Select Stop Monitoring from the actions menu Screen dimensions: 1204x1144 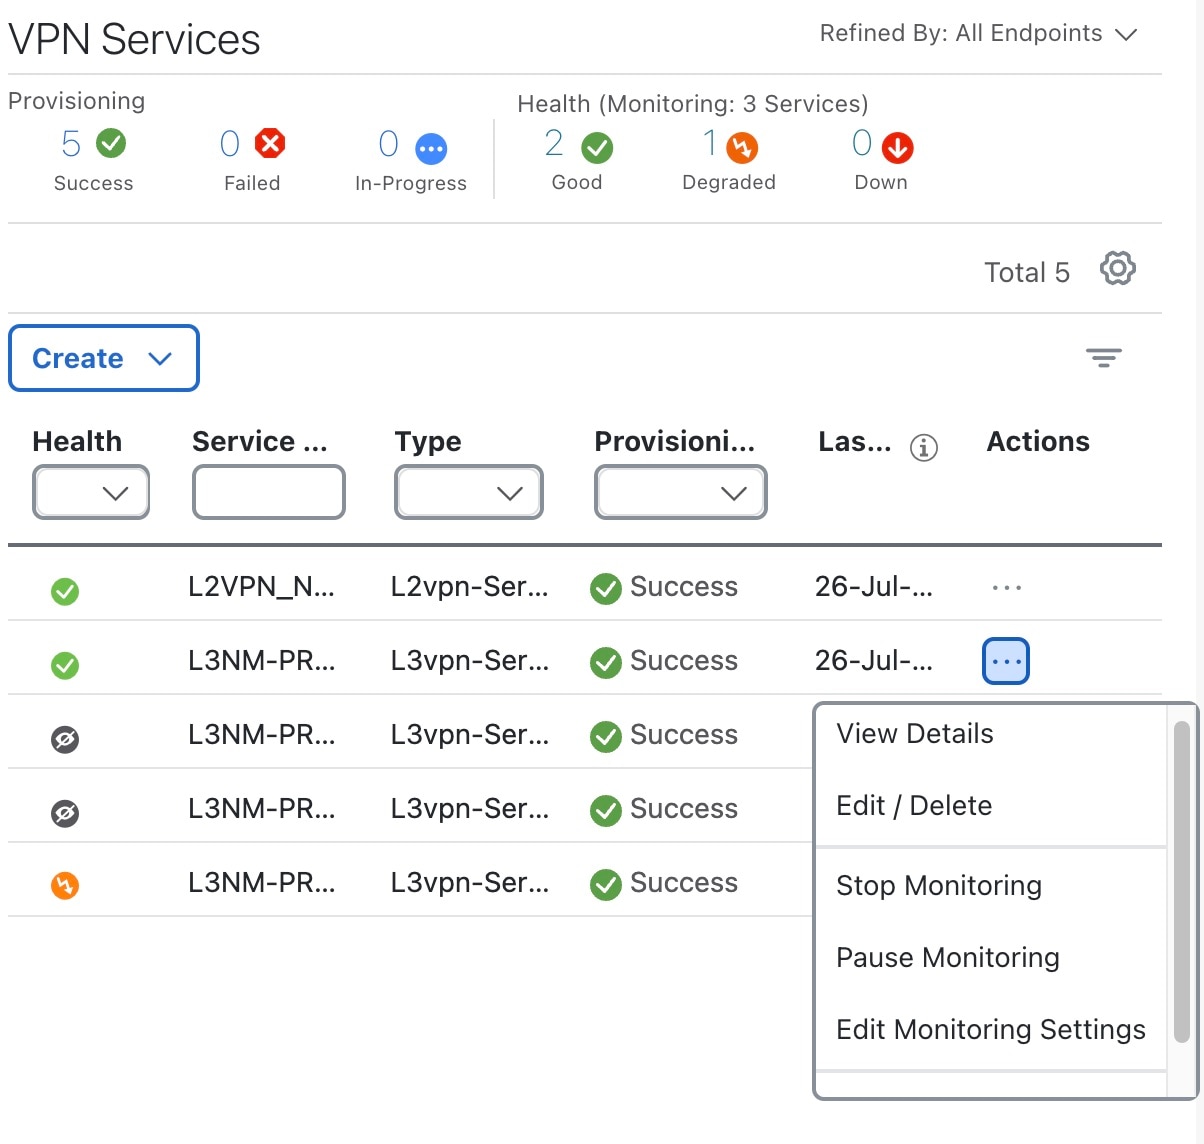(x=938, y=885)
